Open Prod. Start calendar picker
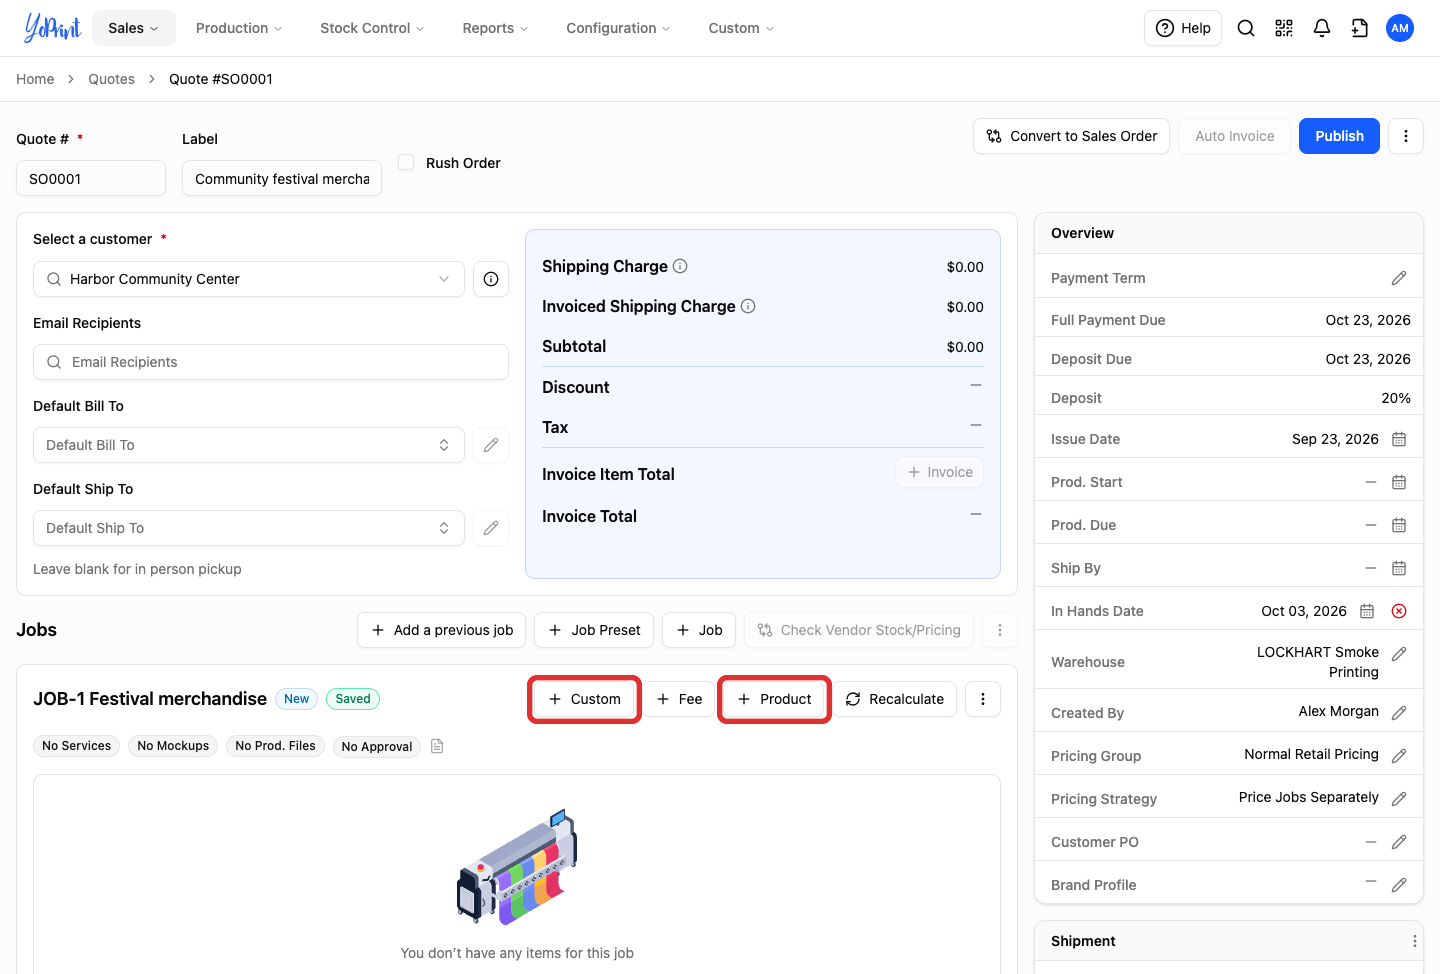 (x=1399, y=482)
